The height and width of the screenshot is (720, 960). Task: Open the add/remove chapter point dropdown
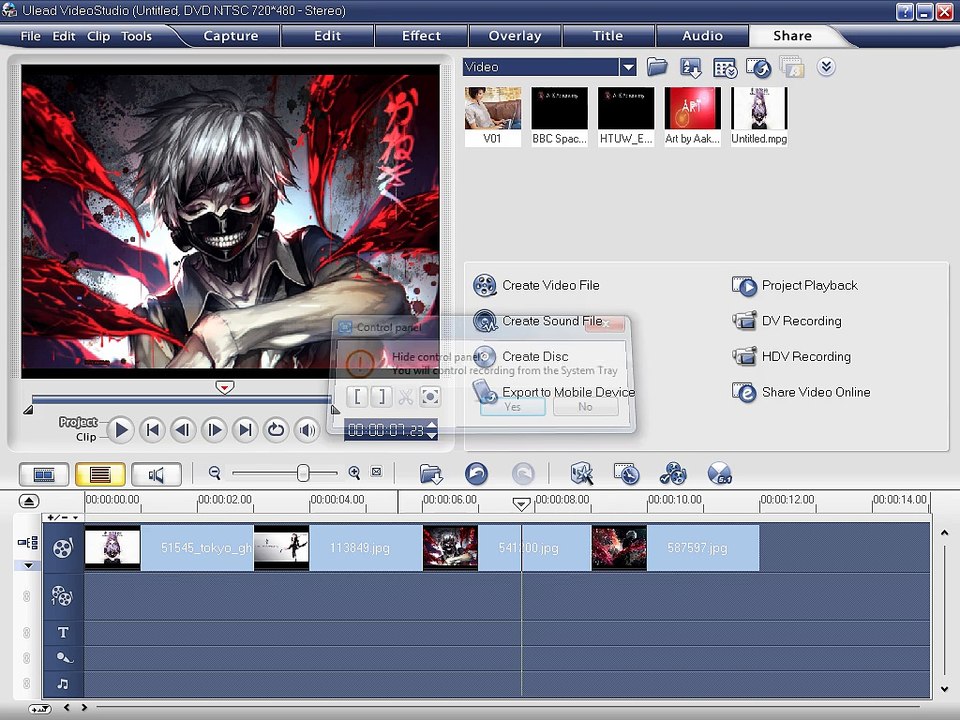coord(62,517)
